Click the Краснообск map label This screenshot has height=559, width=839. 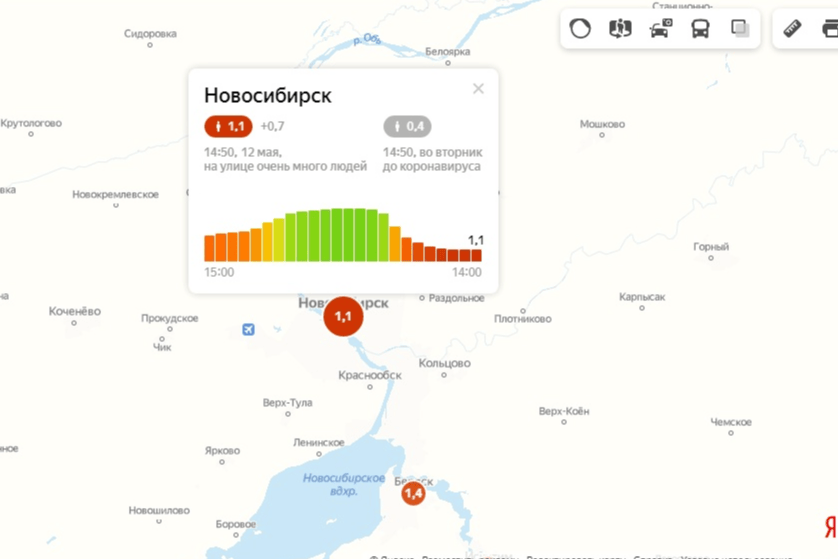tap(370, 375)
